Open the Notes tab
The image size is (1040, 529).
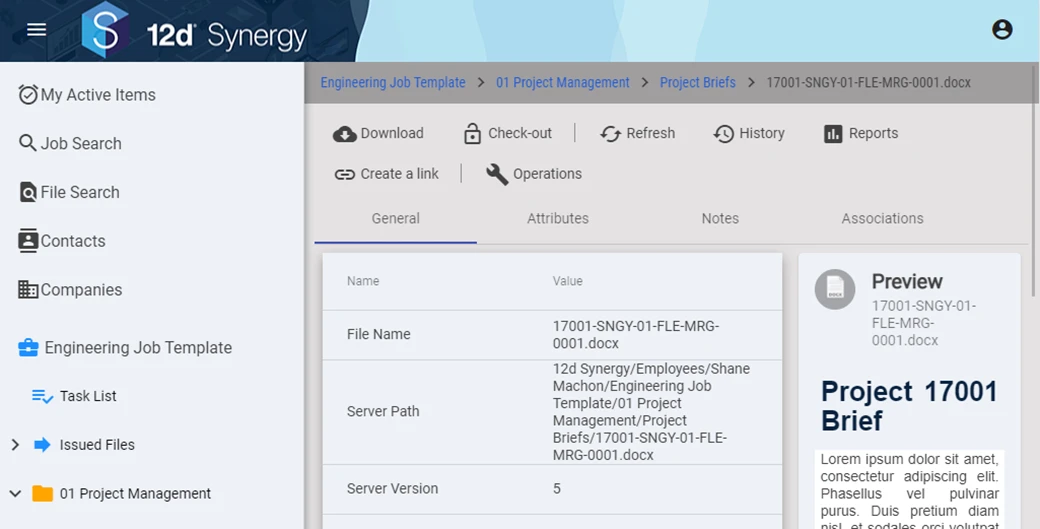(x=720, y=219)
